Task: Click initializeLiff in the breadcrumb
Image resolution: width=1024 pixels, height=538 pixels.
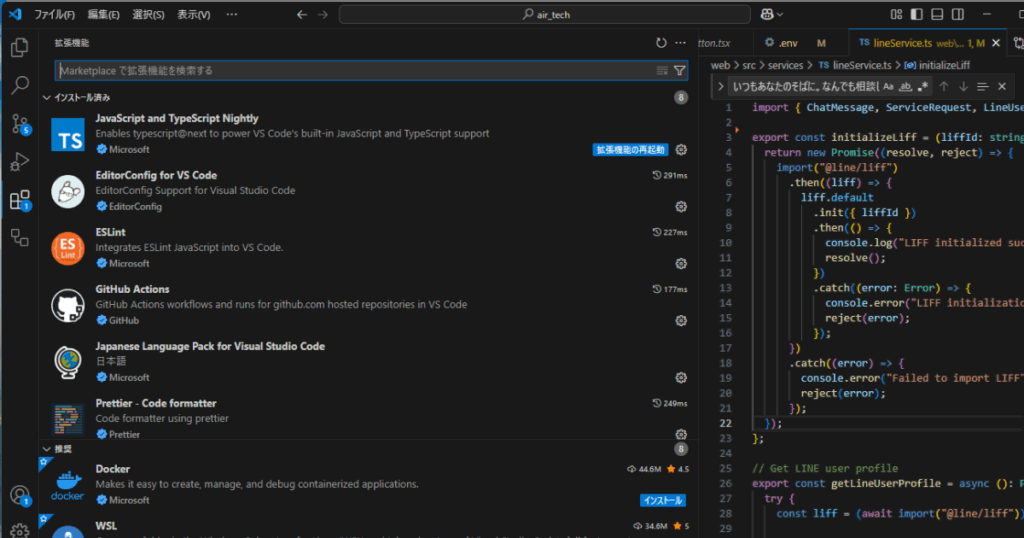Action: pyautogui.click(x=937, y=65)
